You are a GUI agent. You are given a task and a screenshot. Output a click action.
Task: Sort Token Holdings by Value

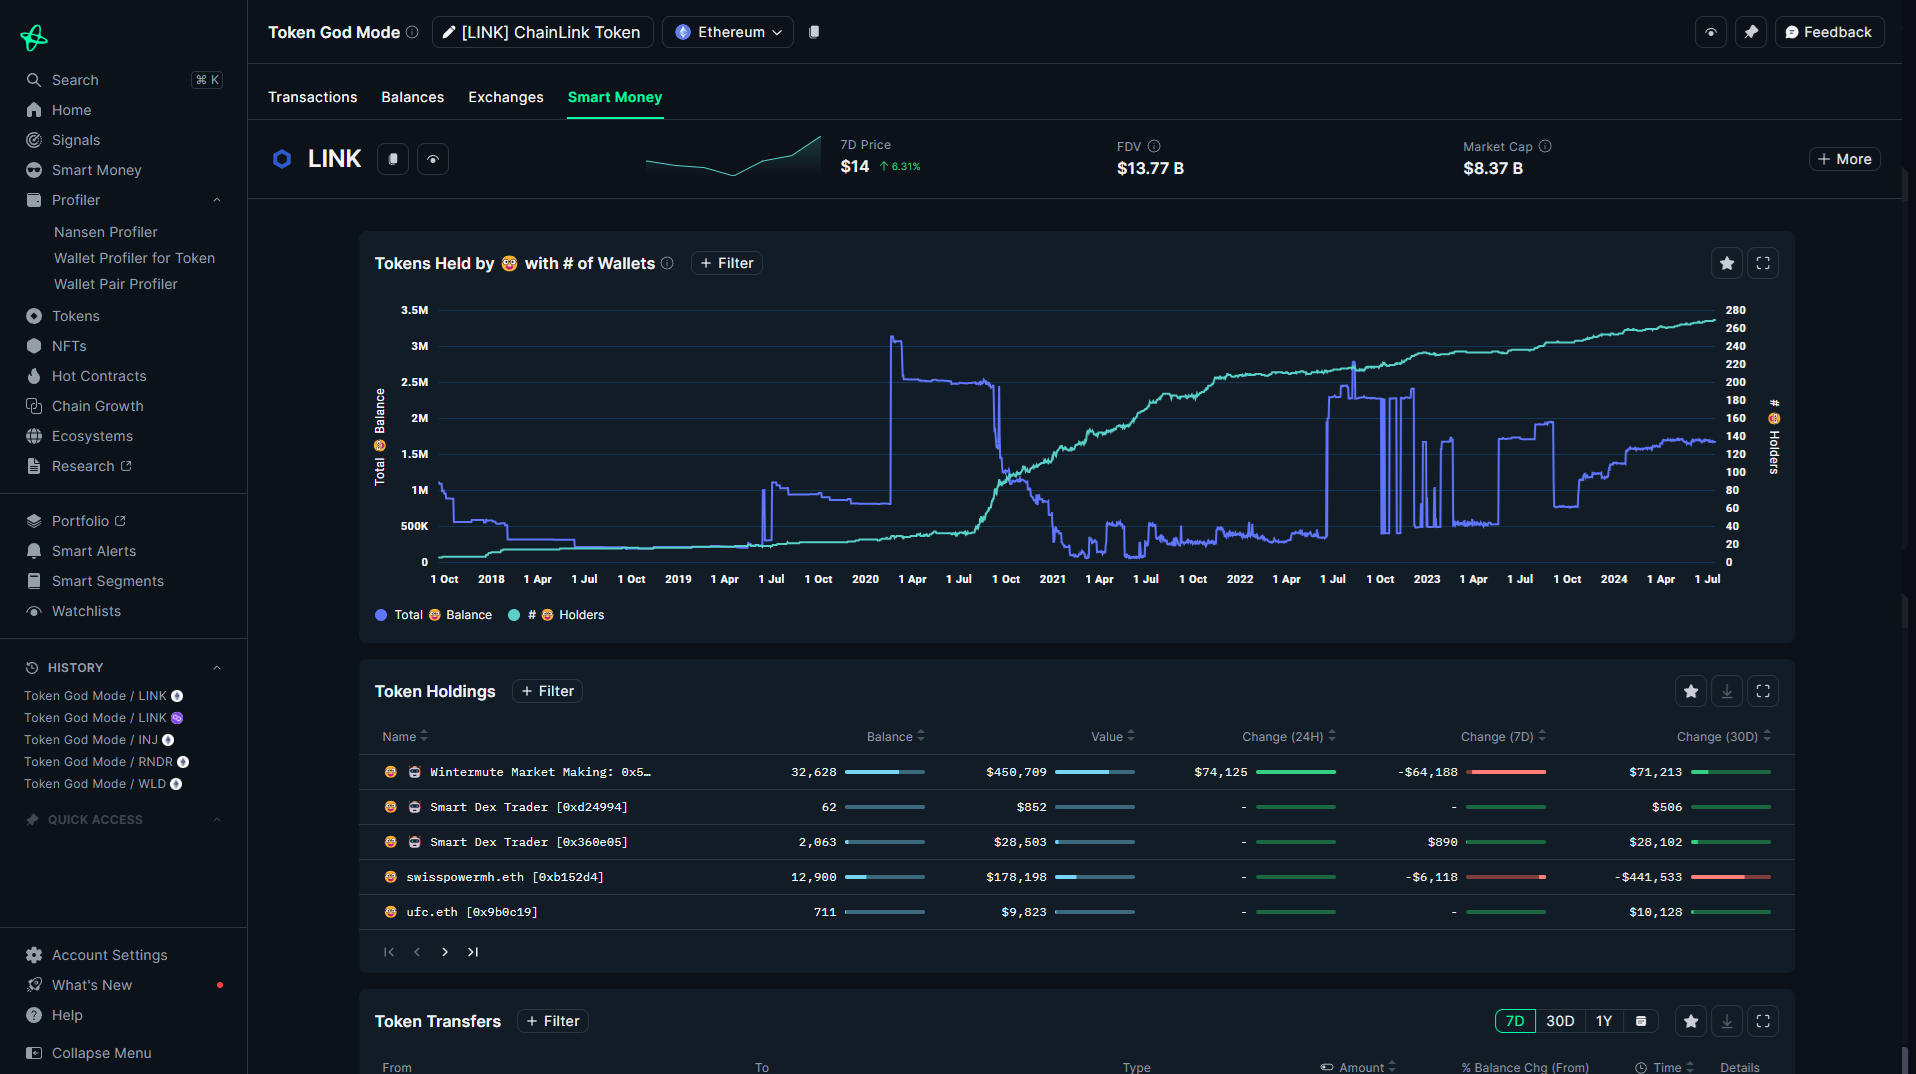[x=1113, y=736]
